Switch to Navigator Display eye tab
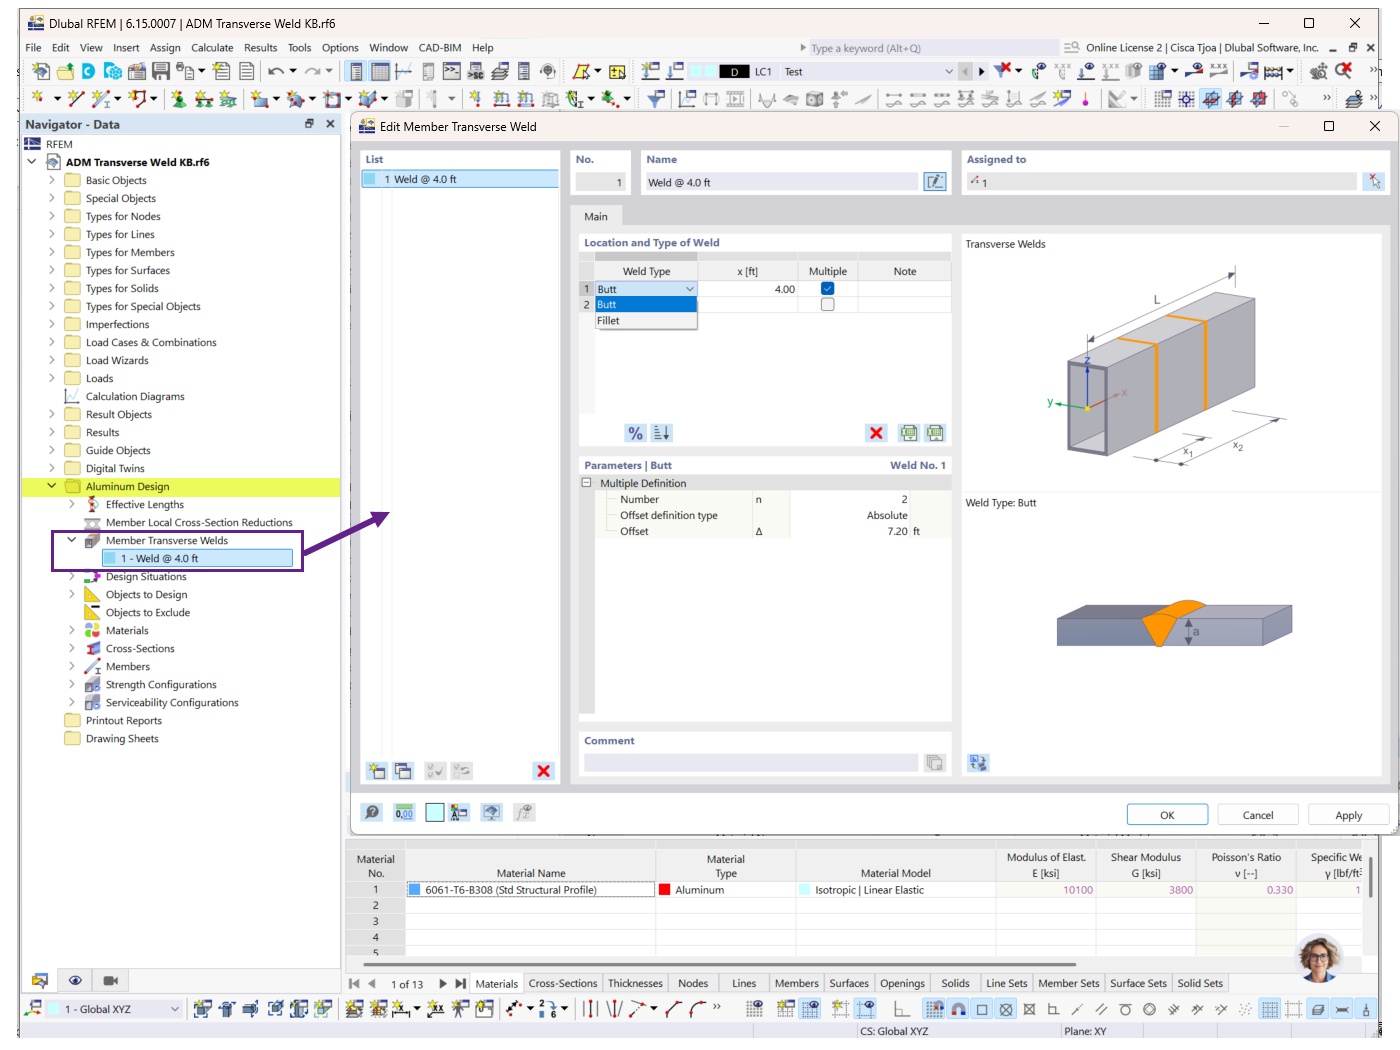This screenshot has width=1400, height=1050. pyautogui.click(x=75, y=981)
